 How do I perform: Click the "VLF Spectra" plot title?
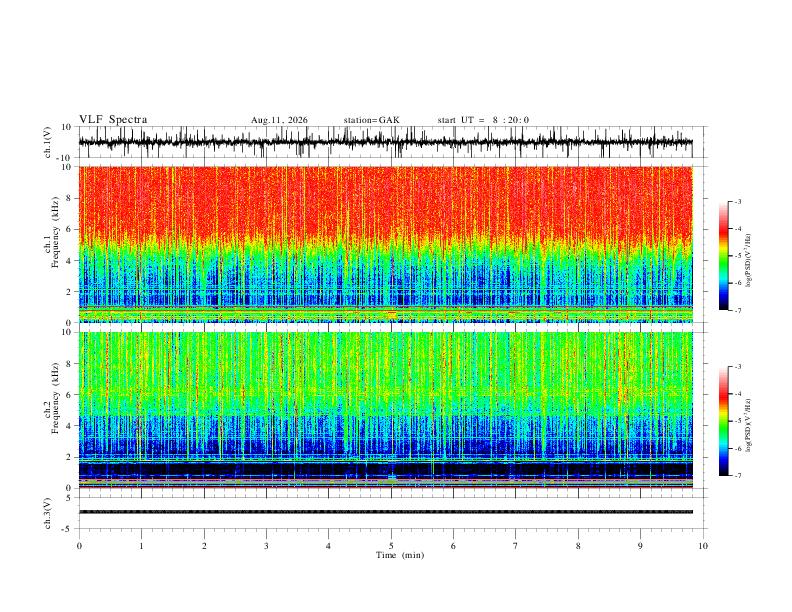113,120
